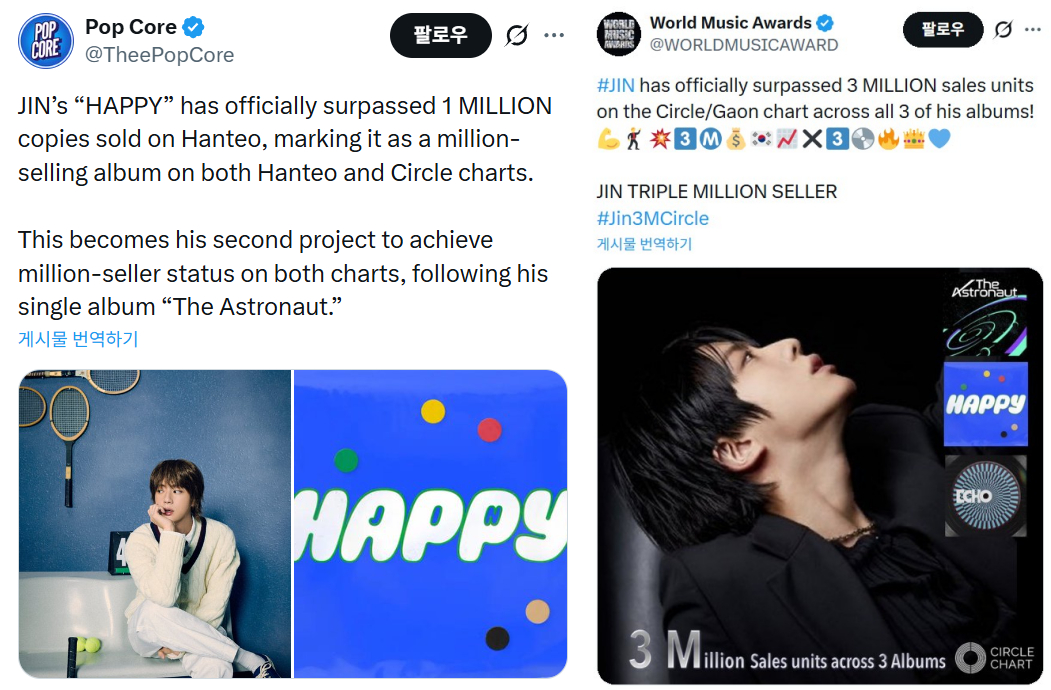1051x690 pixels.
Task: Open HAPPY album cover image
Action: click(430, 524)
